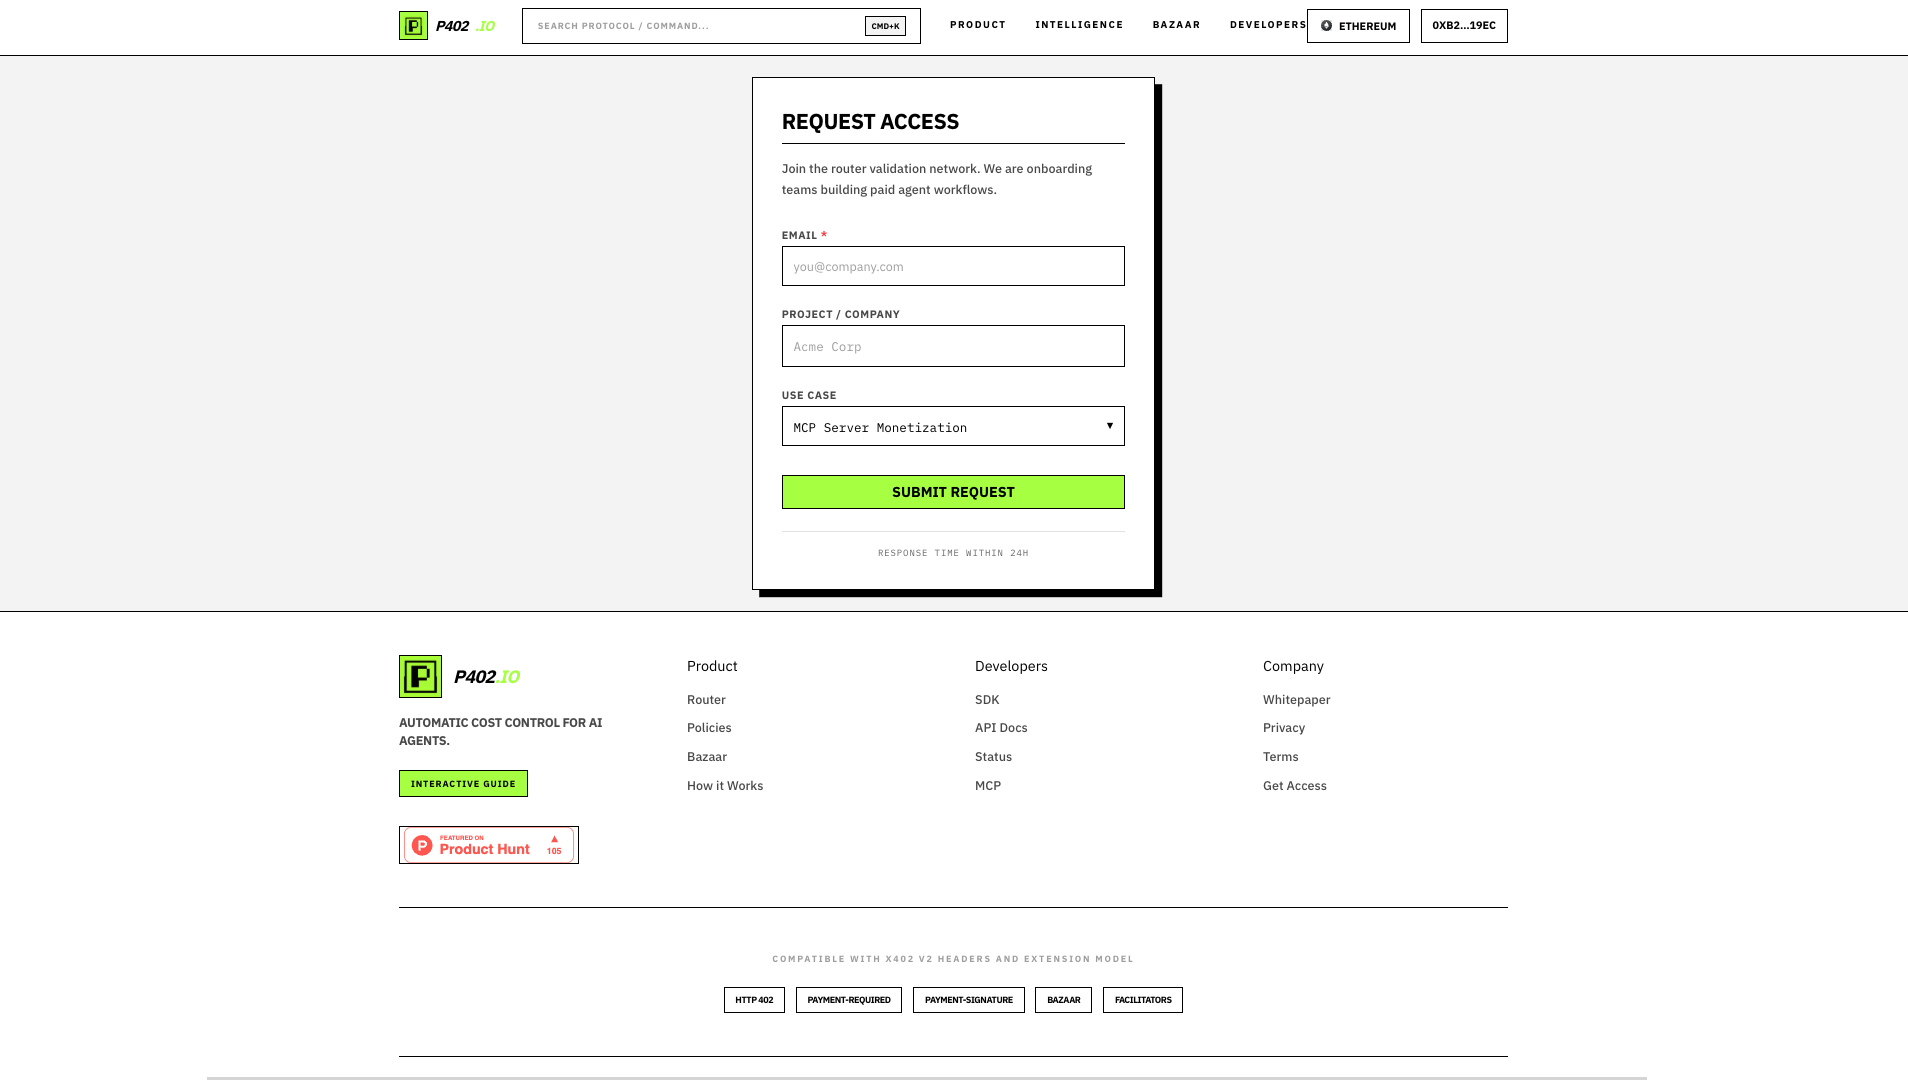Open the Whitepaper footer link
This screenshot has width=1908, height=1080.
[1296, 700]
